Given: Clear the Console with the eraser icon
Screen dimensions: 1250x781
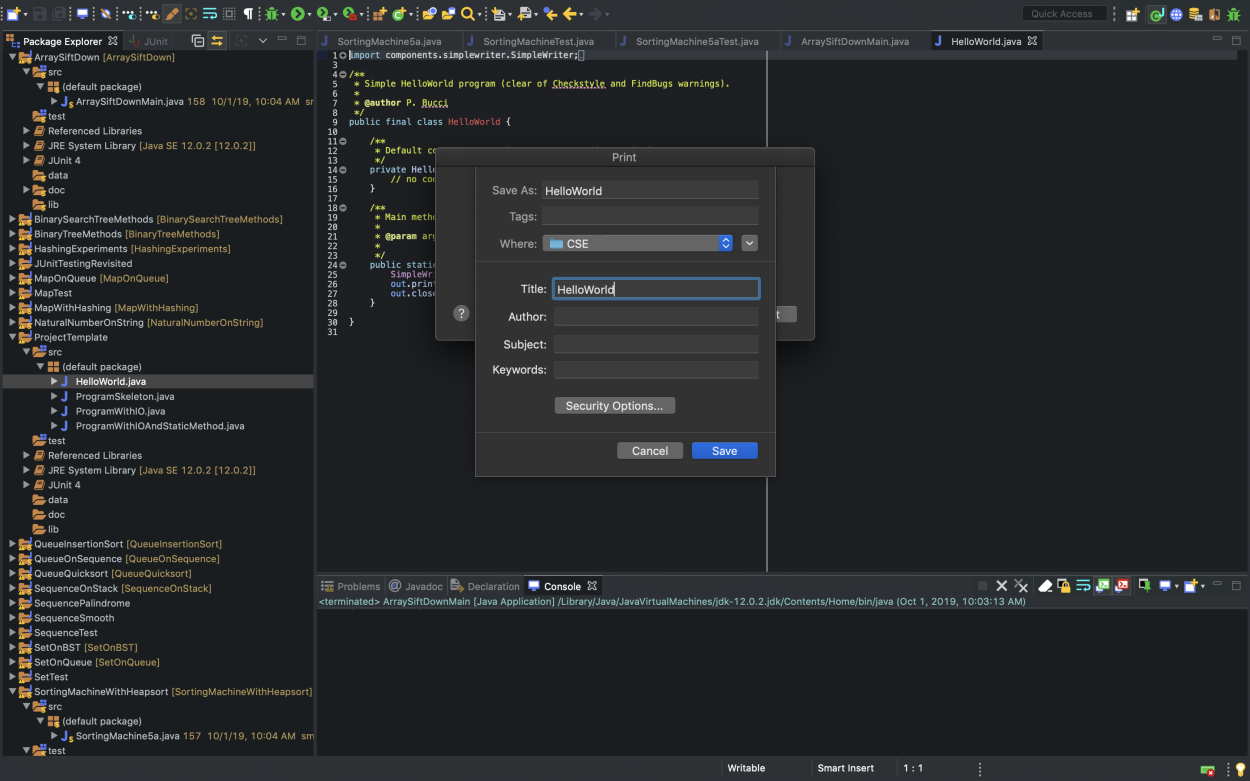Looking at the screenshot, I should click(1045, 586).
